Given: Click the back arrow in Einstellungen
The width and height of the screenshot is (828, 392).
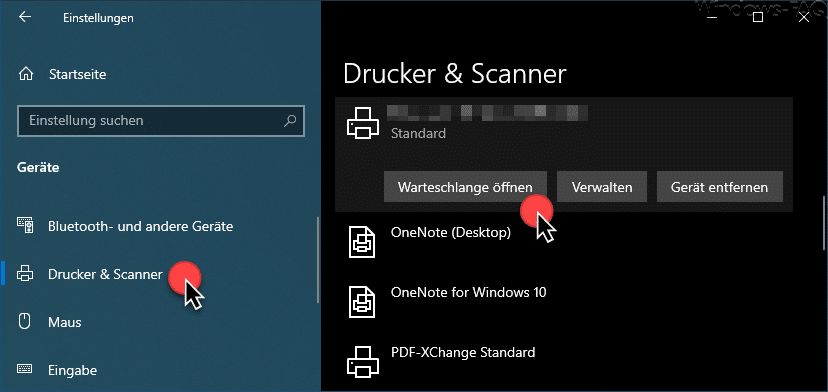Looking at the screenshot, I should point(25,17).
